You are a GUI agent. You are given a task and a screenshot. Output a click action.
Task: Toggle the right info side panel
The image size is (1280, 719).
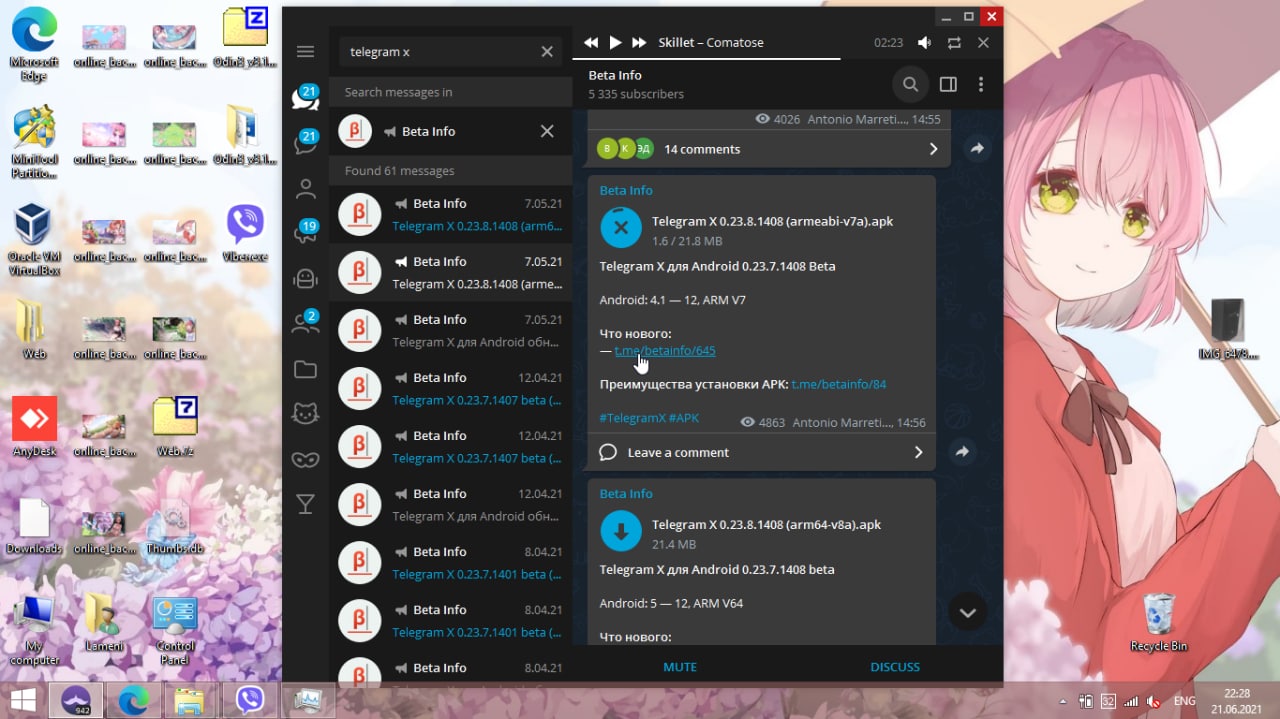(948, 84)
